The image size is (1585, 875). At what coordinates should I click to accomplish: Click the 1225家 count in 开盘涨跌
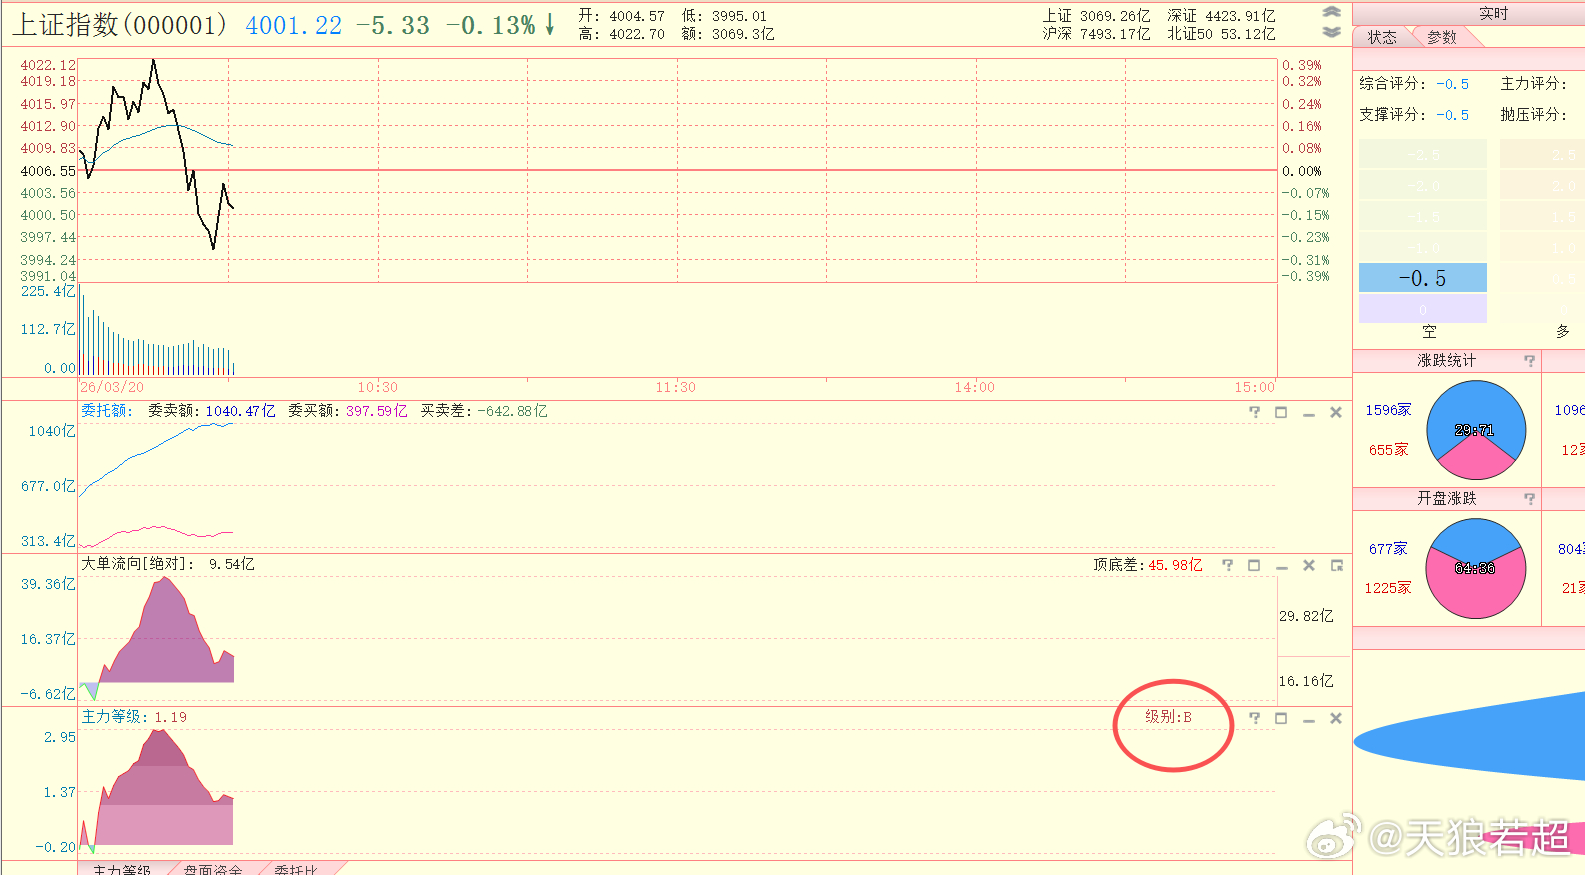1389,588
